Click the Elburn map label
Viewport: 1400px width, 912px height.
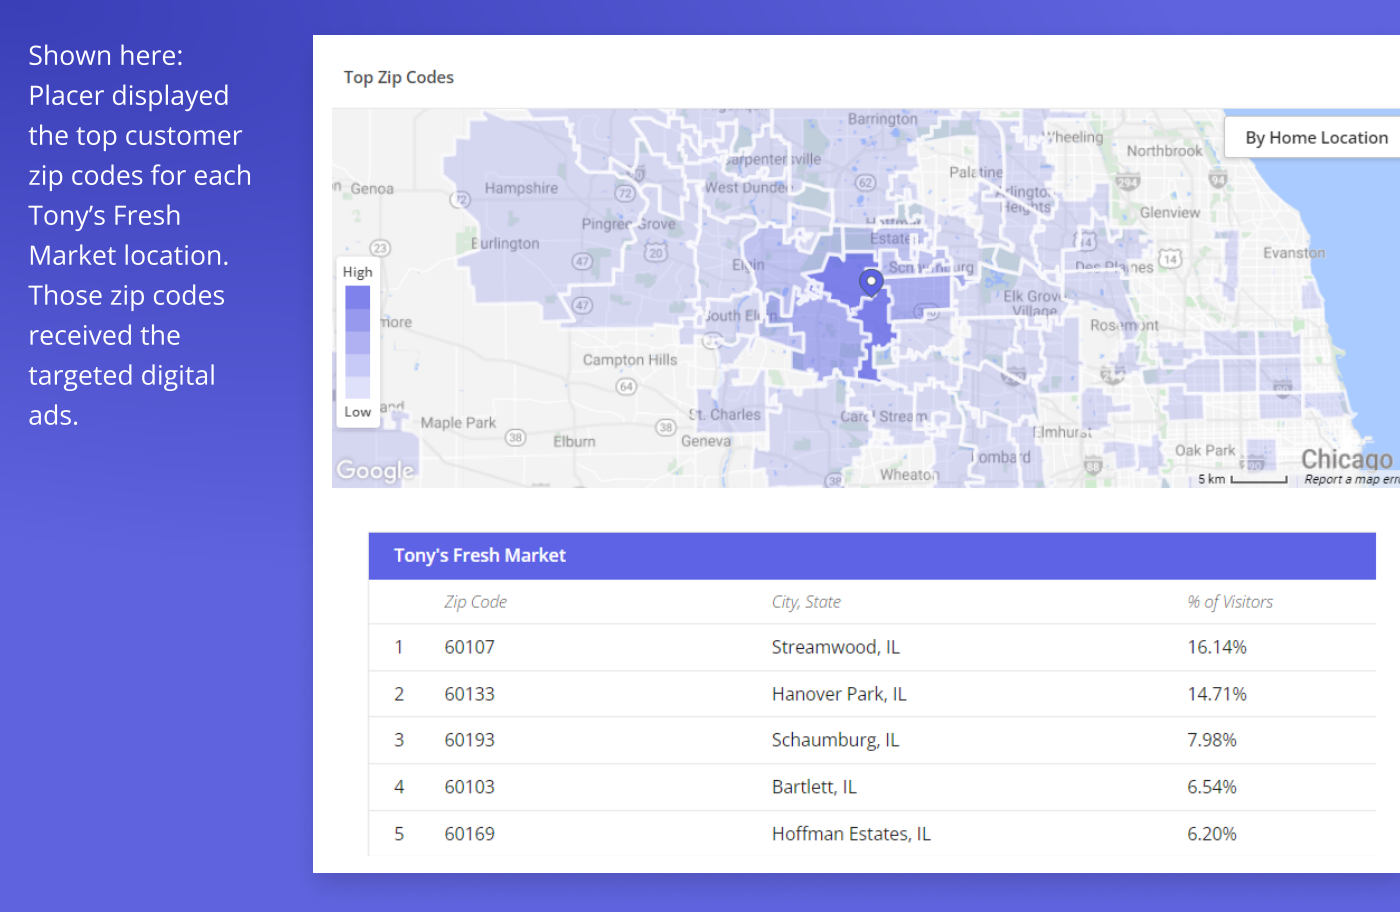[574, 442]
